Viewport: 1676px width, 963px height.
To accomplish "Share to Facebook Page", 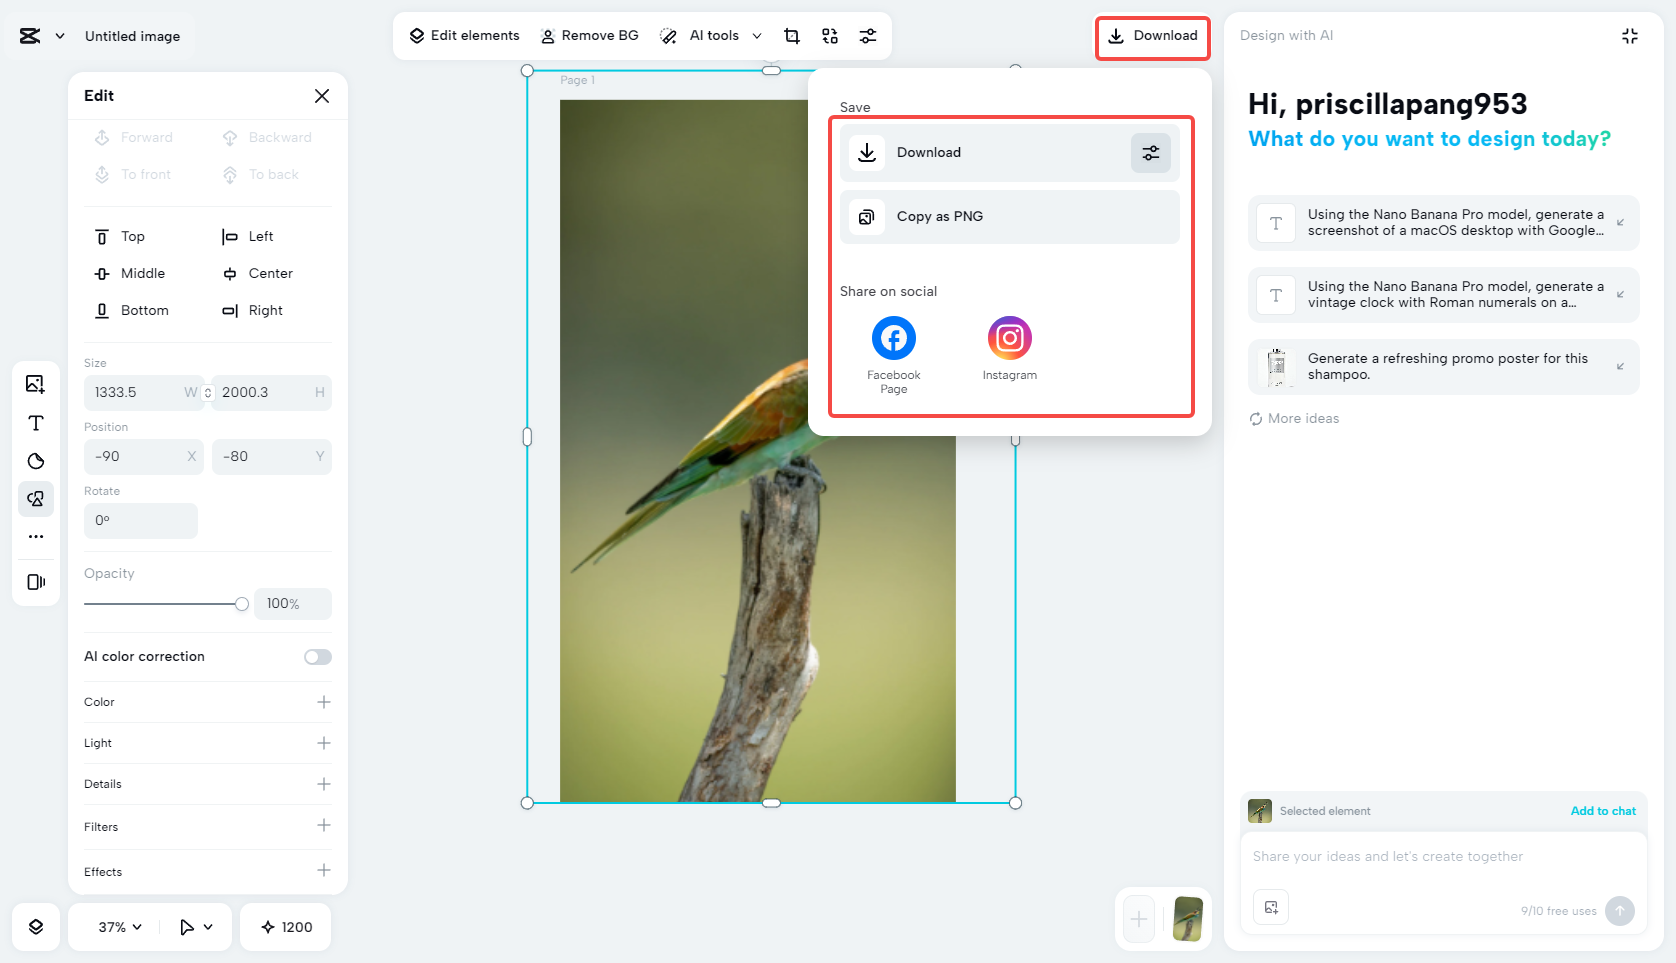I will 894,355.
